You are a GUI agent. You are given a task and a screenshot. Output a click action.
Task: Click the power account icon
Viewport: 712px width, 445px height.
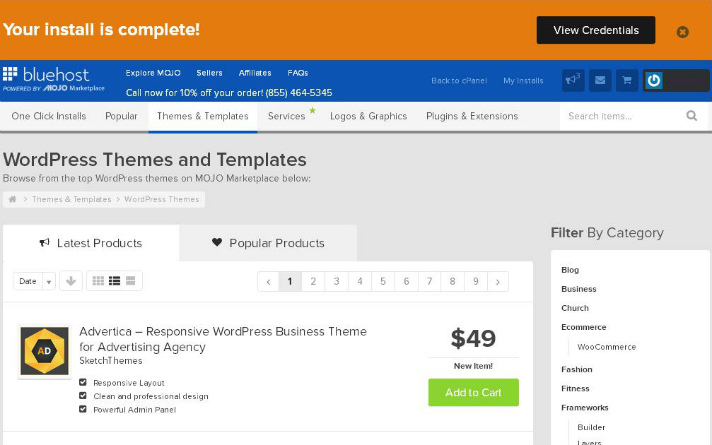pyautogui.click(x=653, y=81)
